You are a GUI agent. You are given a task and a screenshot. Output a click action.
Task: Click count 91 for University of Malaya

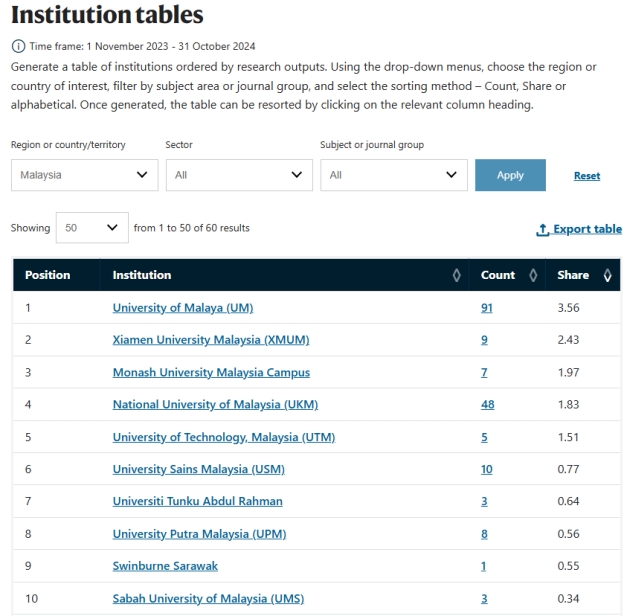click(x=487, y=308)
